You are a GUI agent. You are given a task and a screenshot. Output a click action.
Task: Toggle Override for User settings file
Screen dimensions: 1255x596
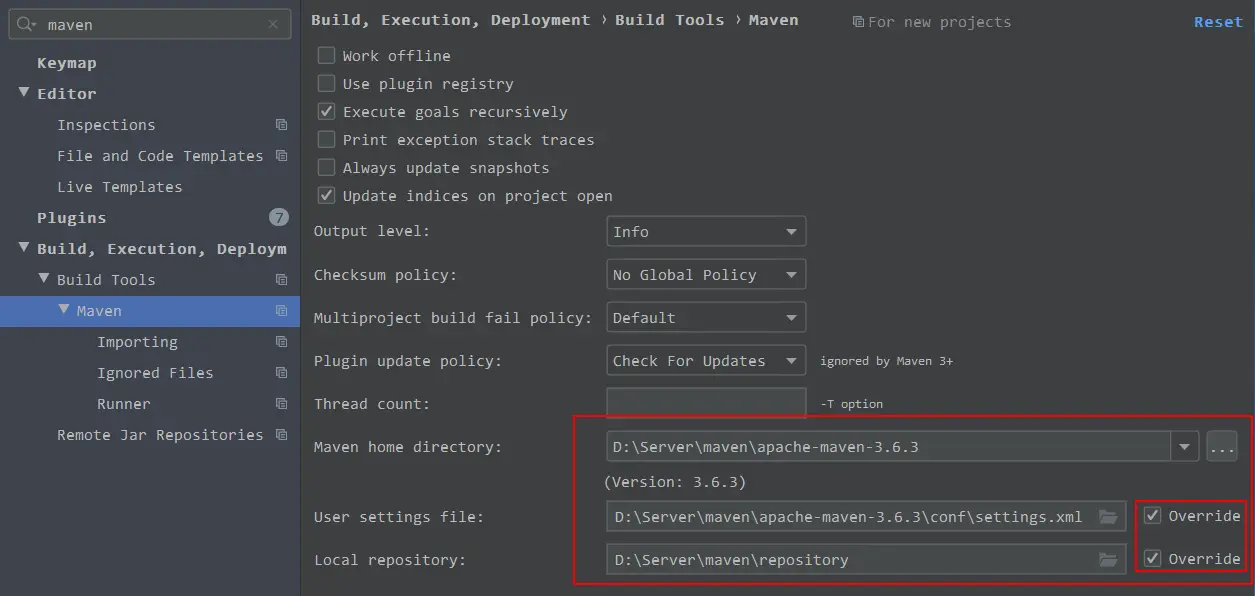click(x=1152, y=516)
